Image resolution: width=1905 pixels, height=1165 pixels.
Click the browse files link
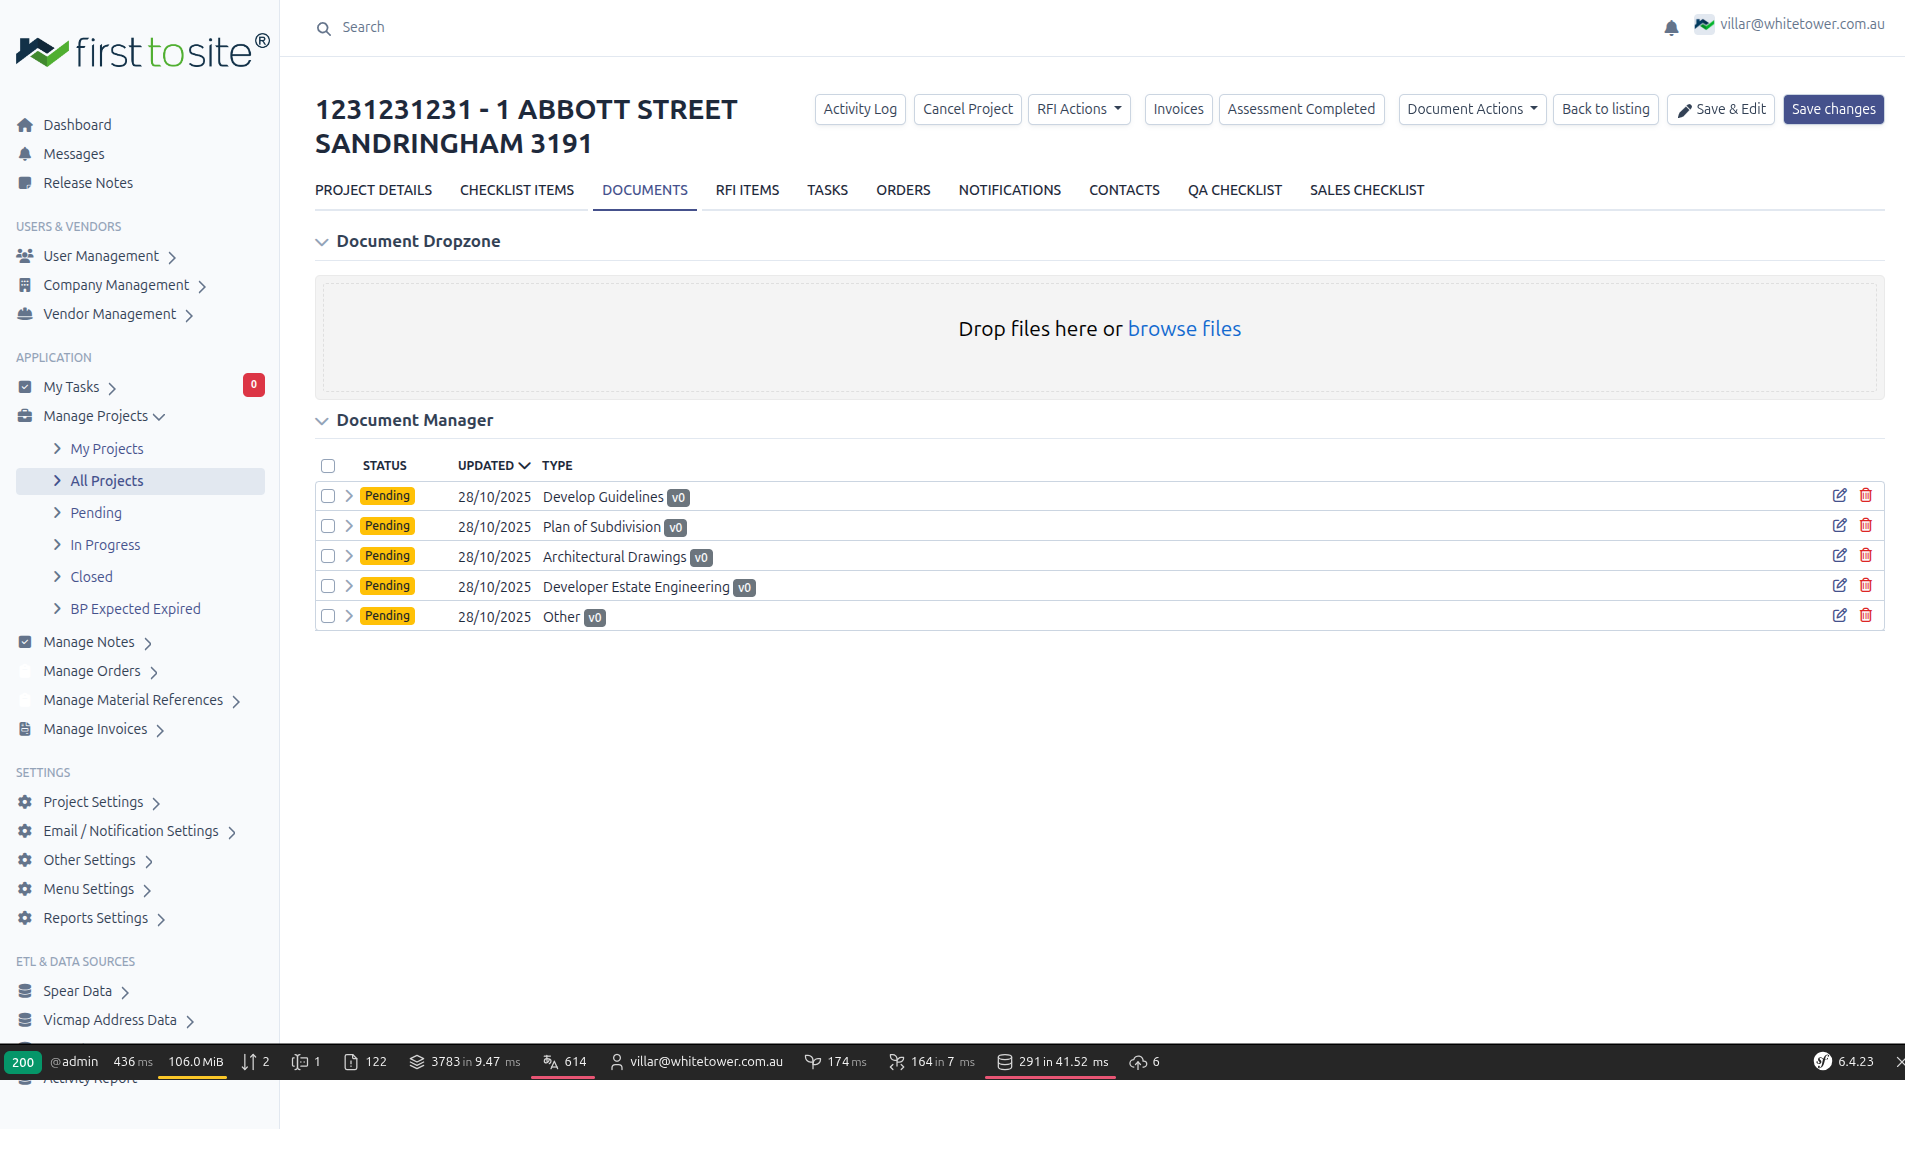1183,328
